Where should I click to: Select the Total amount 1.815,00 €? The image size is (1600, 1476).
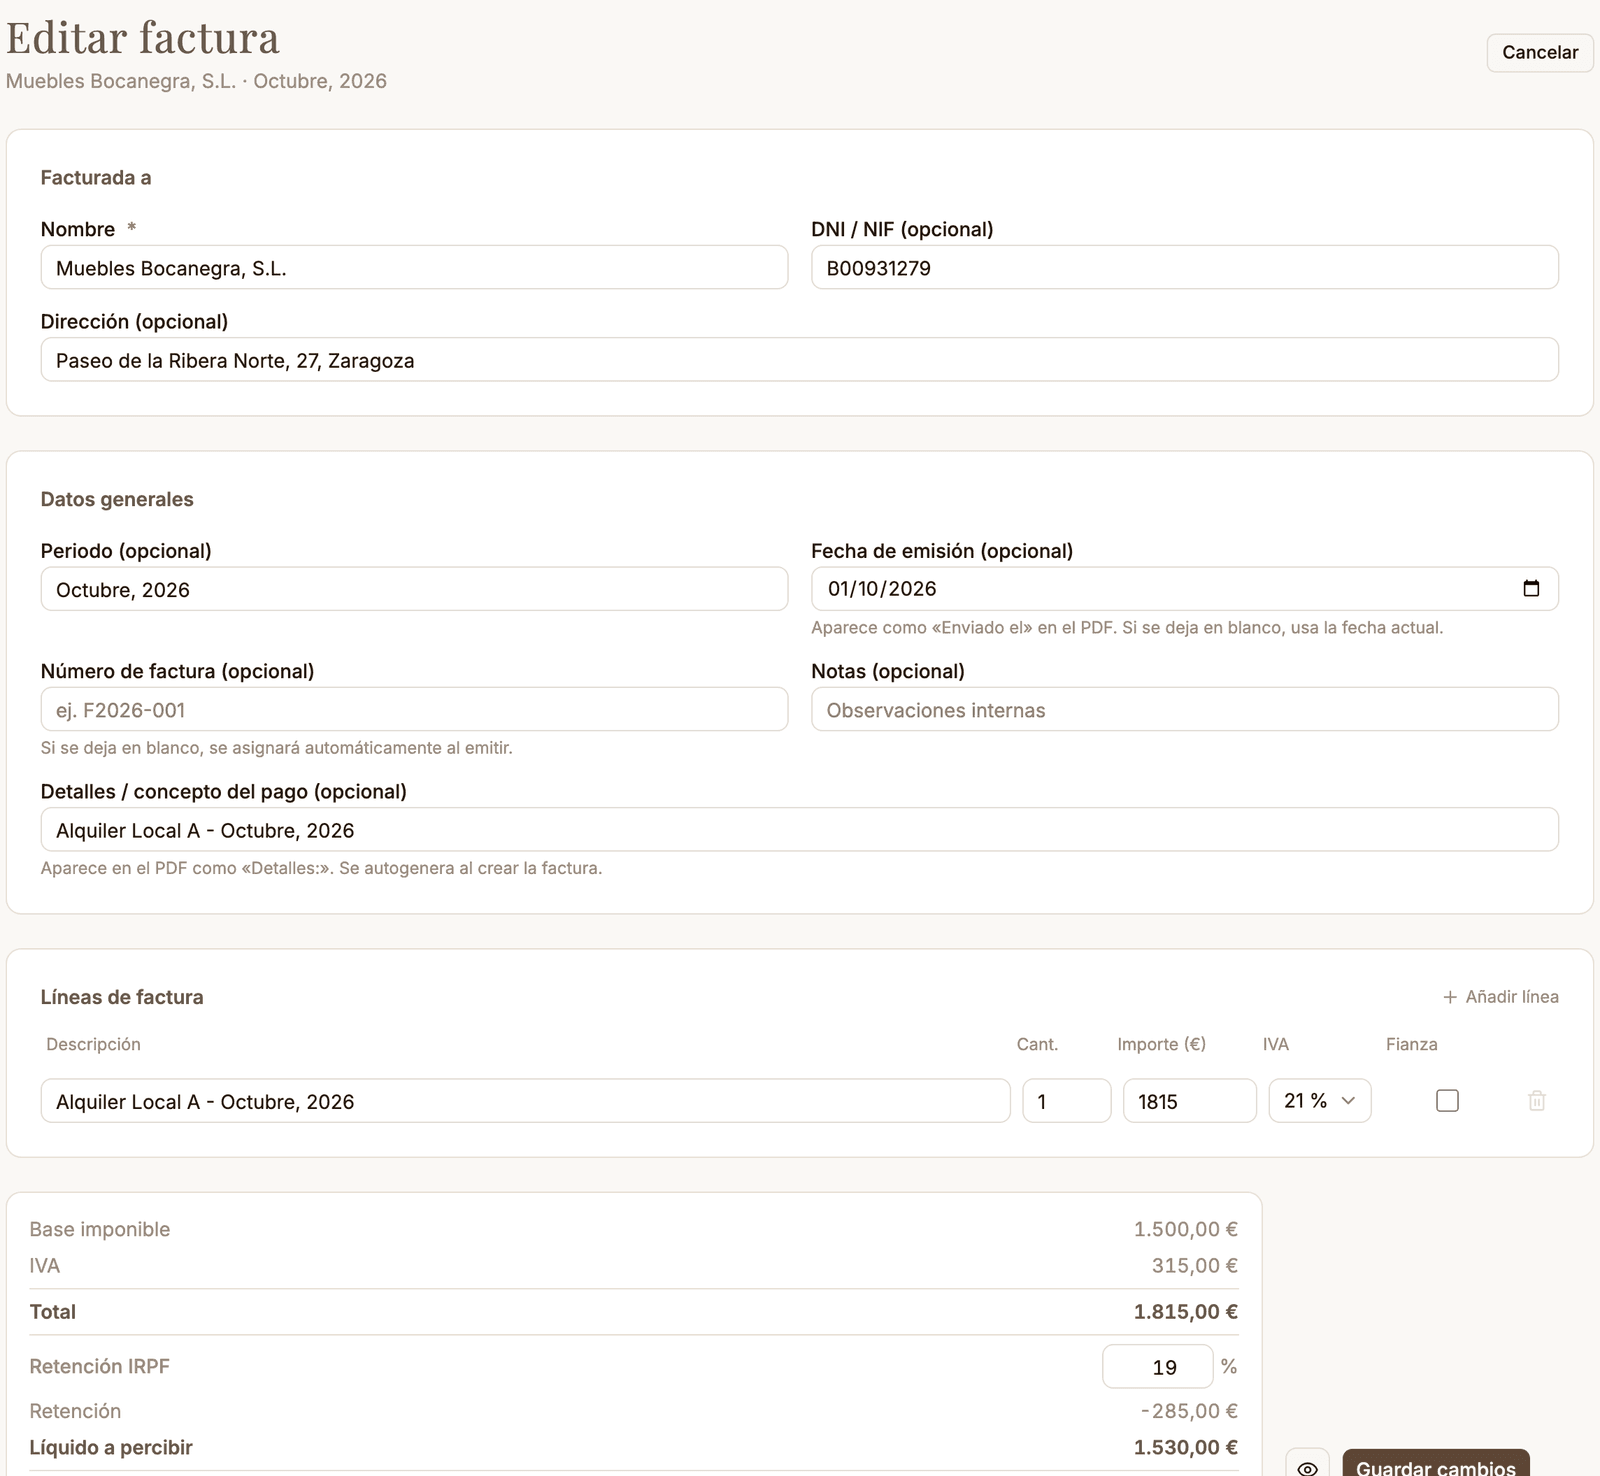pyautogui.click(x=1186, y=1312)
